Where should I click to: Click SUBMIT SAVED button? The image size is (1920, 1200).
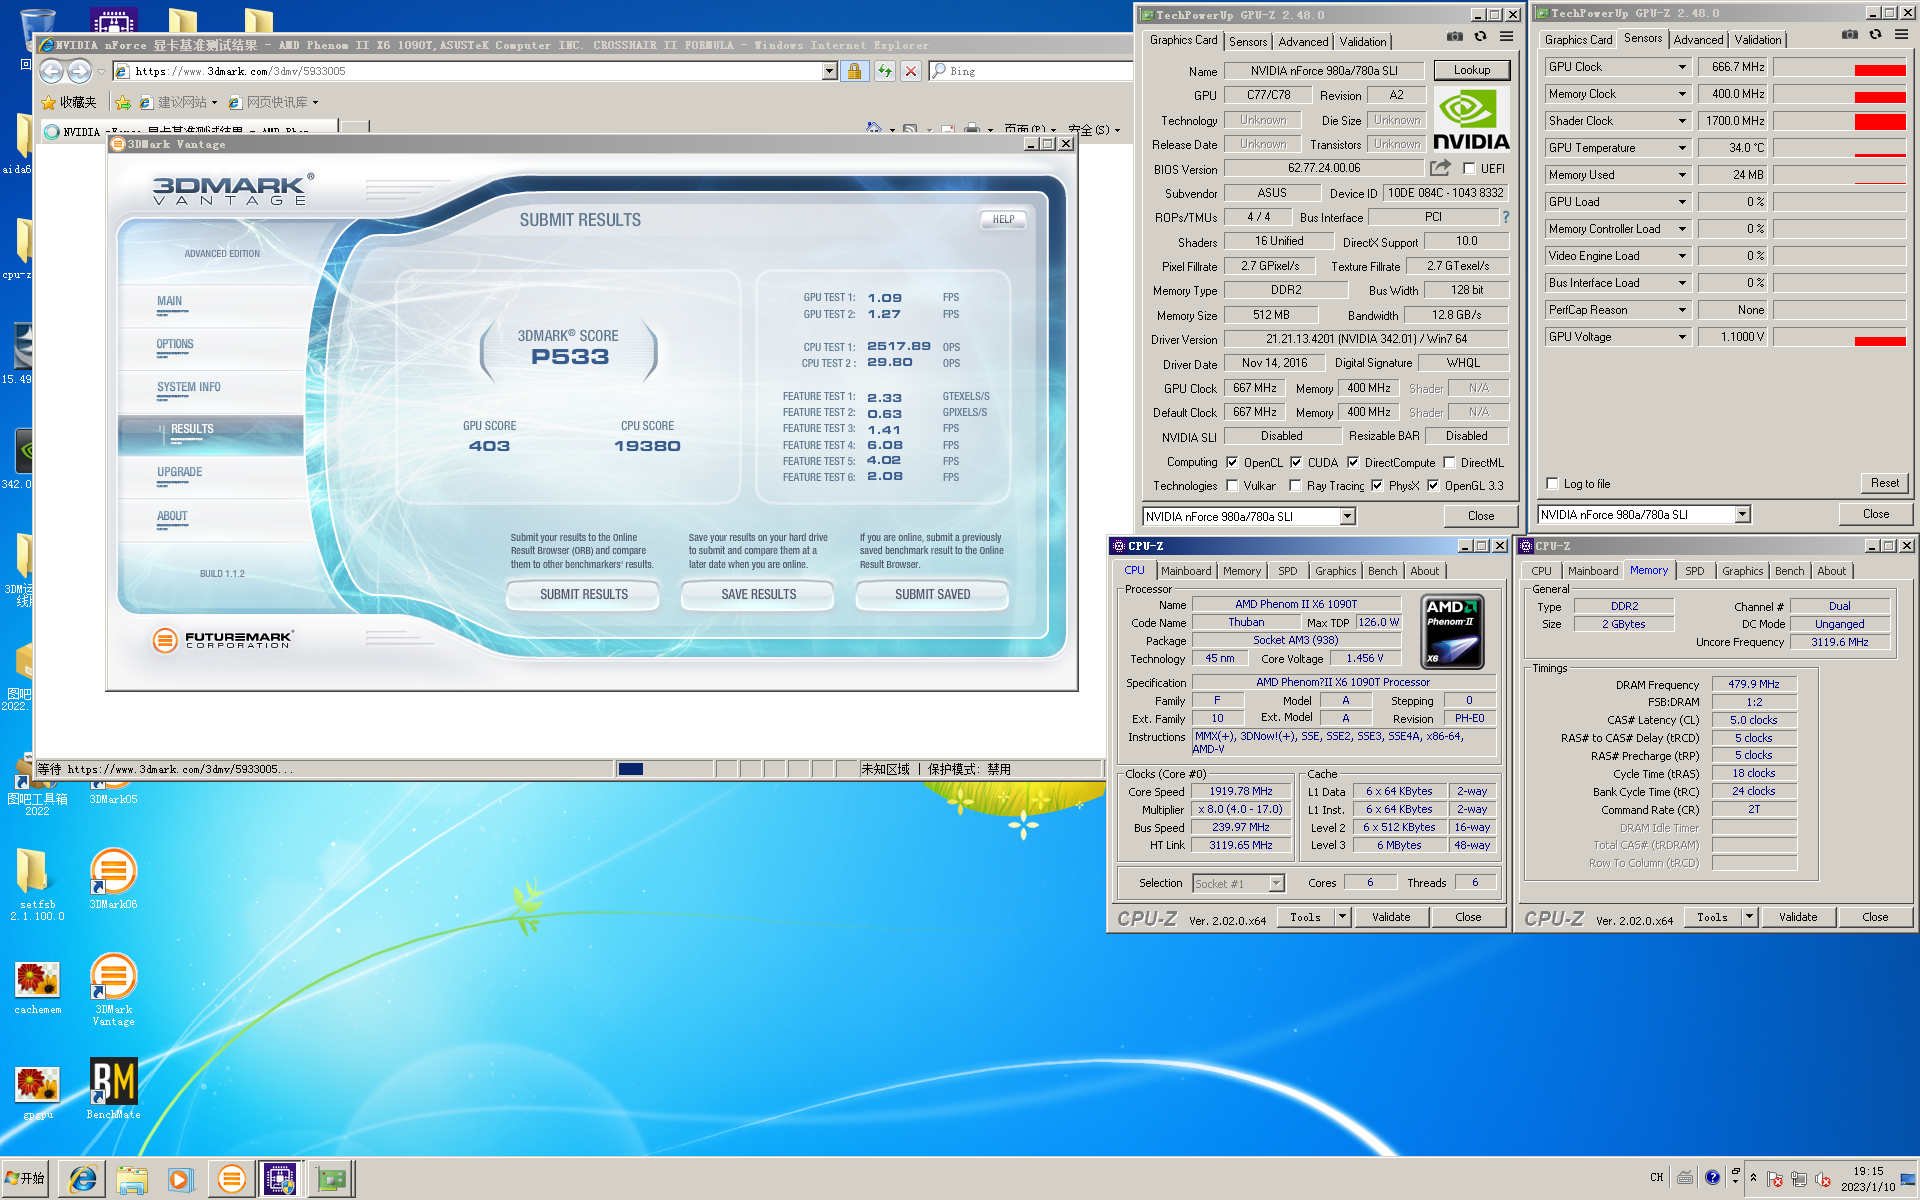933,595
